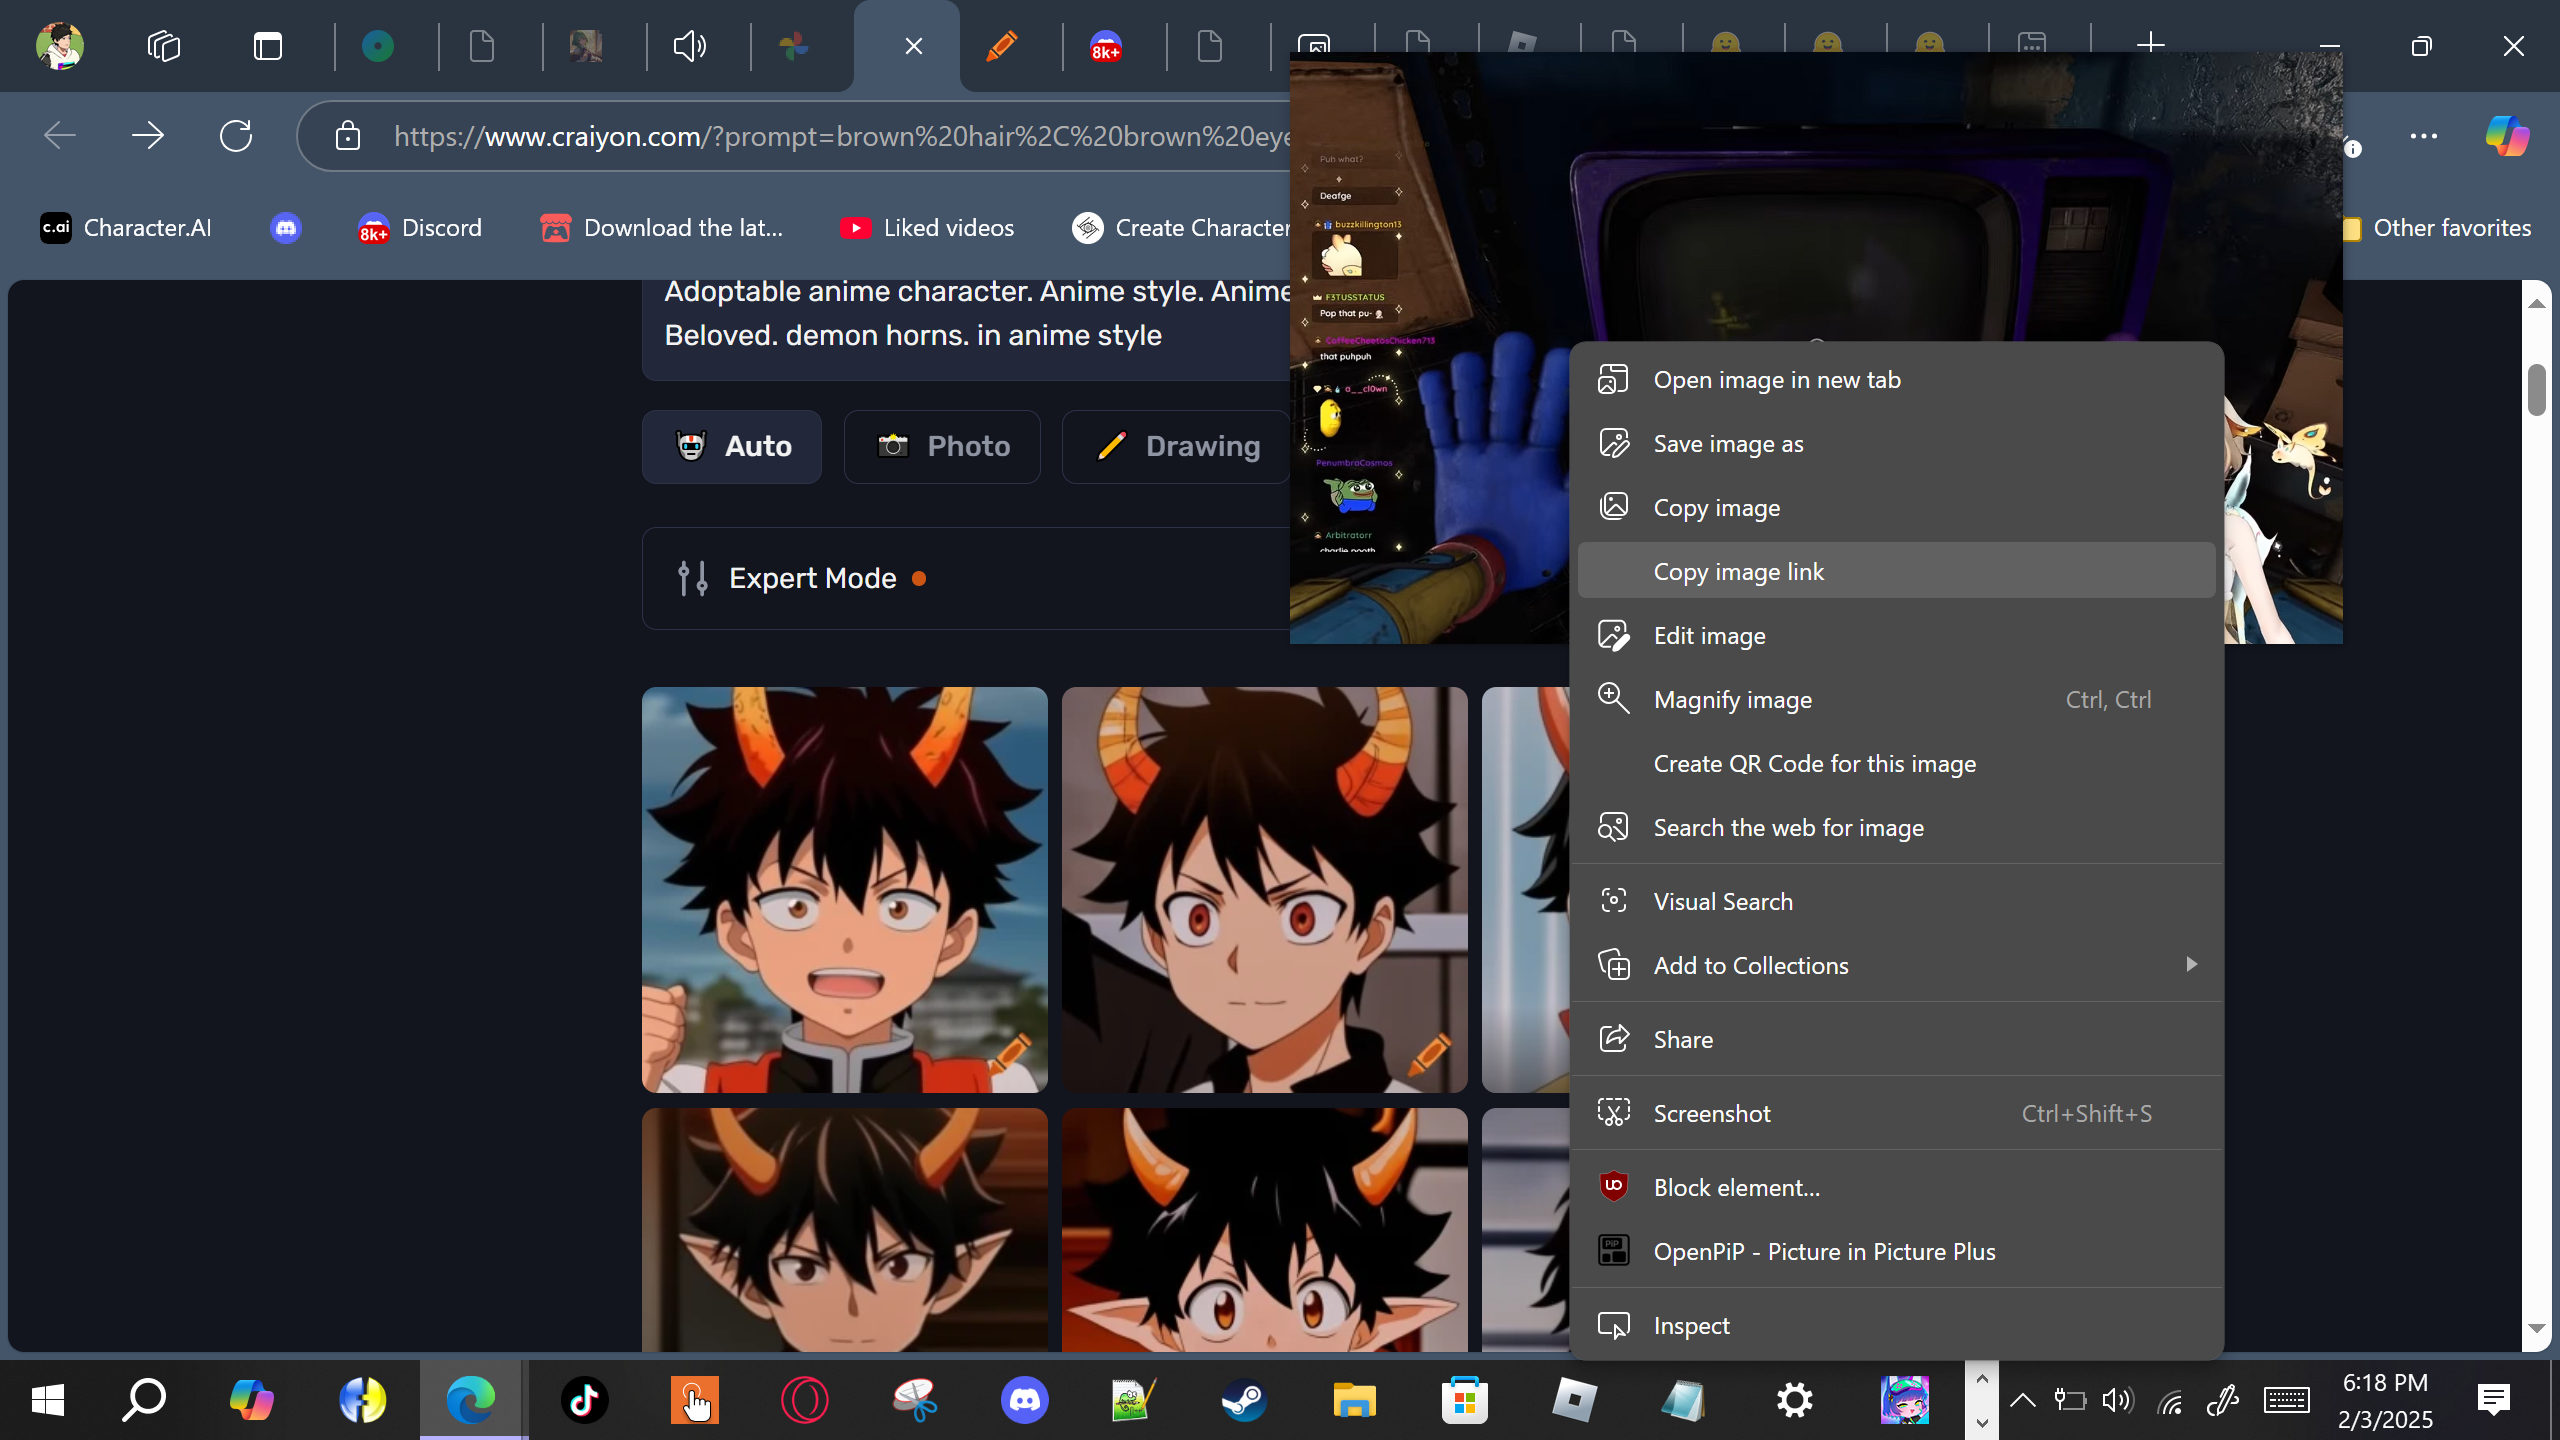Screen dimensions: 2560x1440
Task: Switch to the teal circle icon tab
Action: 378,46
